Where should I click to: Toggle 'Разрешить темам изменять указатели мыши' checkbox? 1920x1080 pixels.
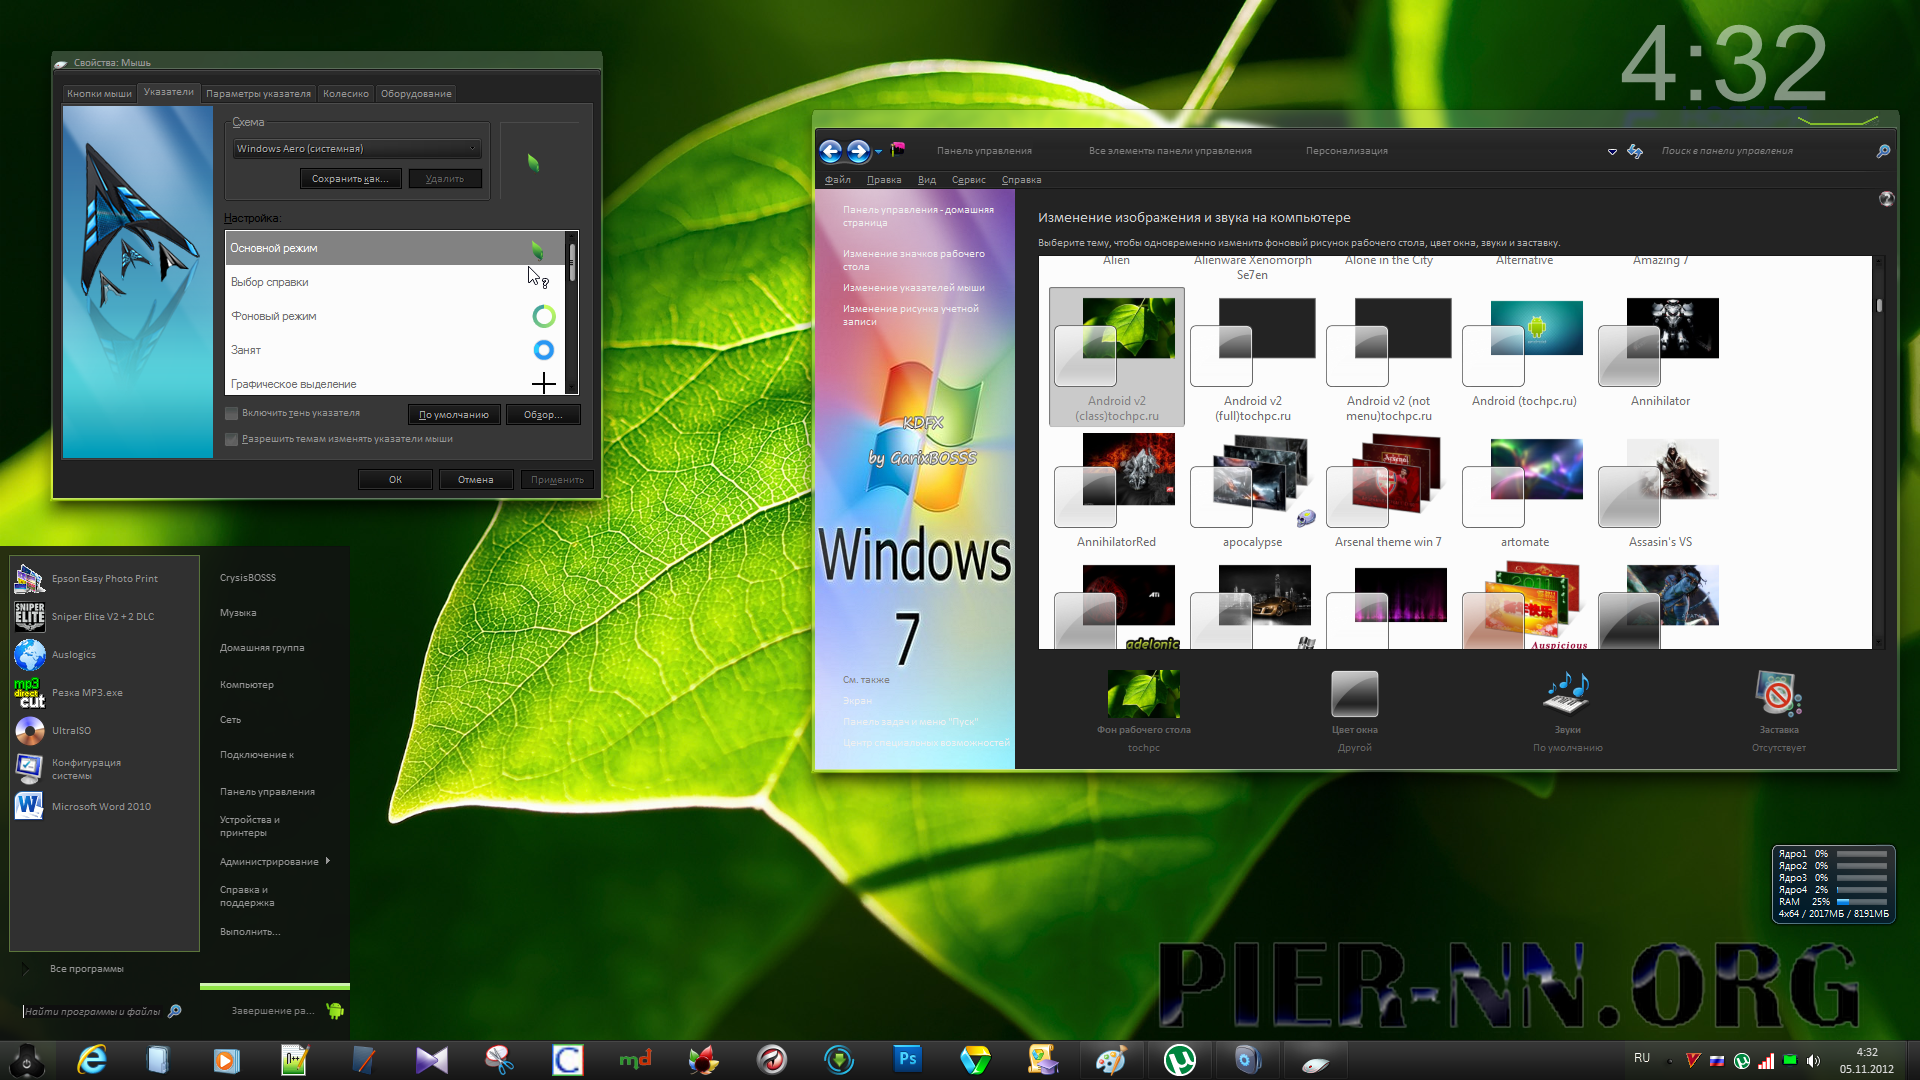232,439
